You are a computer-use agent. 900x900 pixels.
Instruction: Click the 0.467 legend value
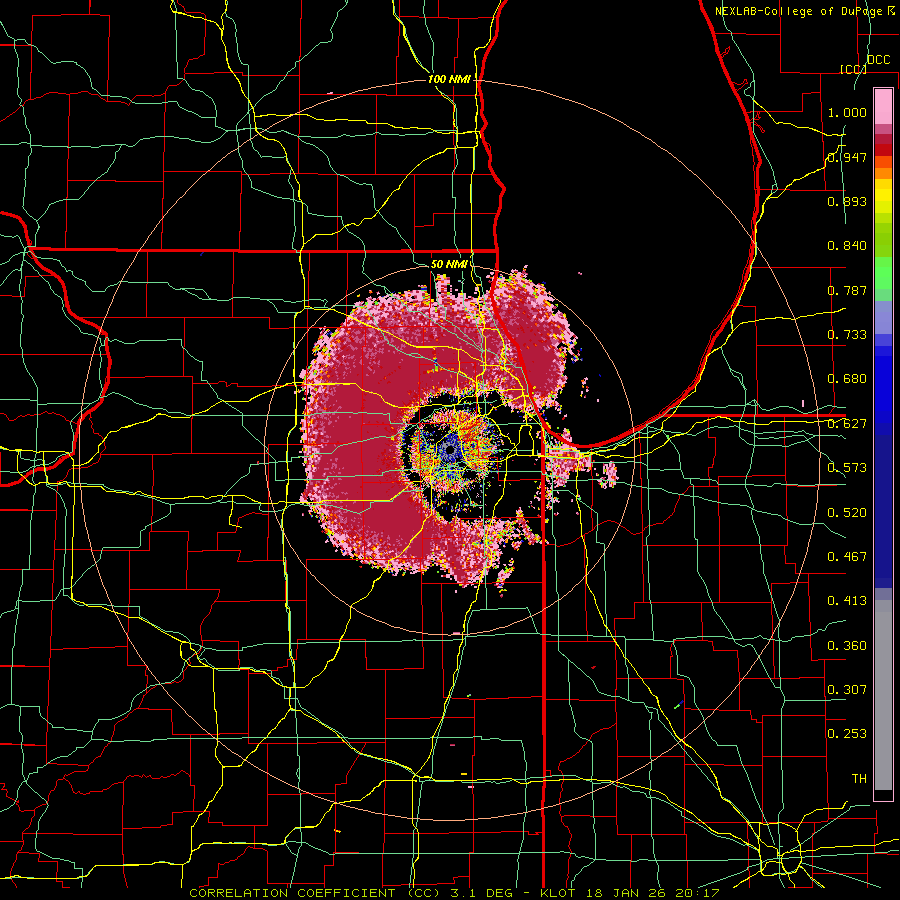tap(847, 557)
